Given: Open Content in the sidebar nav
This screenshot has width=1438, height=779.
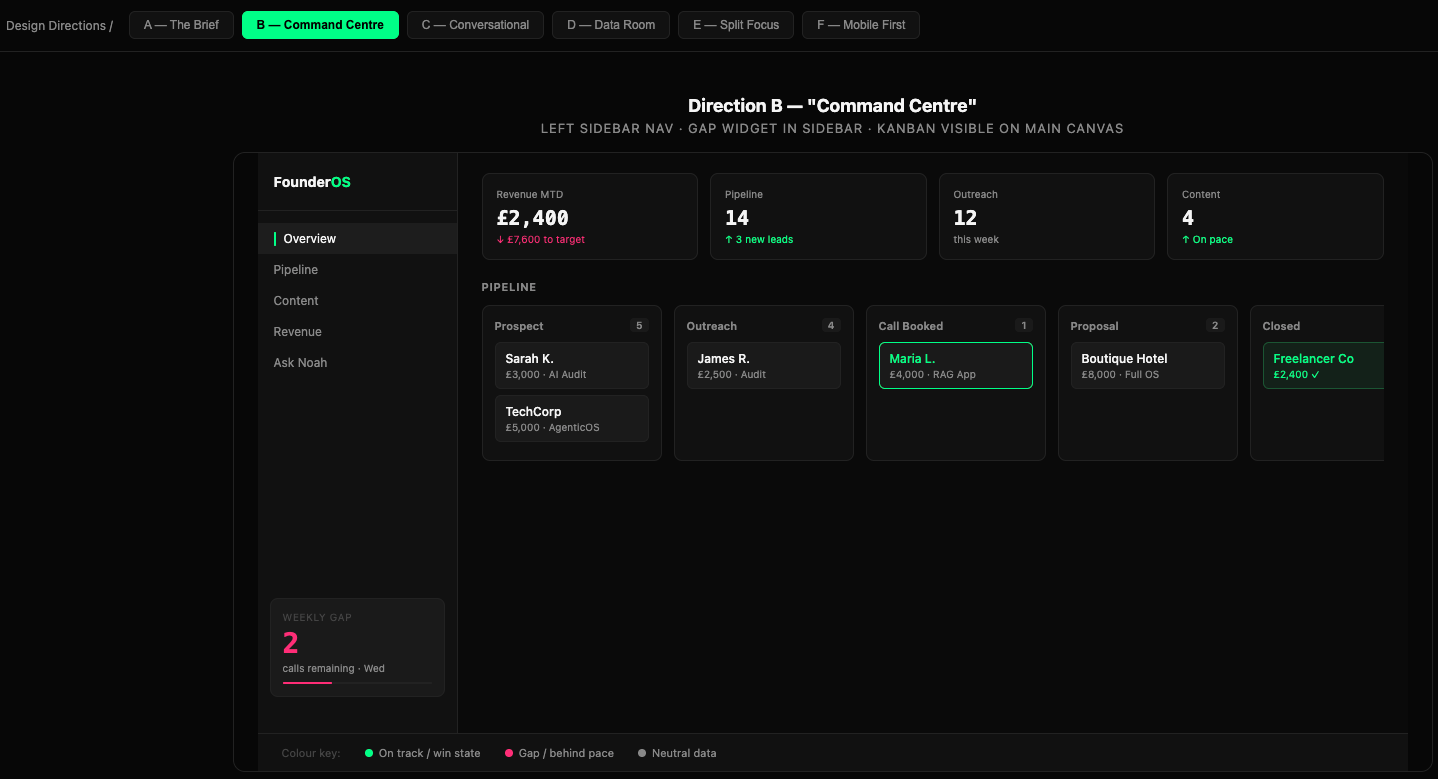Looking at the screenshot, I should (358, 300).
